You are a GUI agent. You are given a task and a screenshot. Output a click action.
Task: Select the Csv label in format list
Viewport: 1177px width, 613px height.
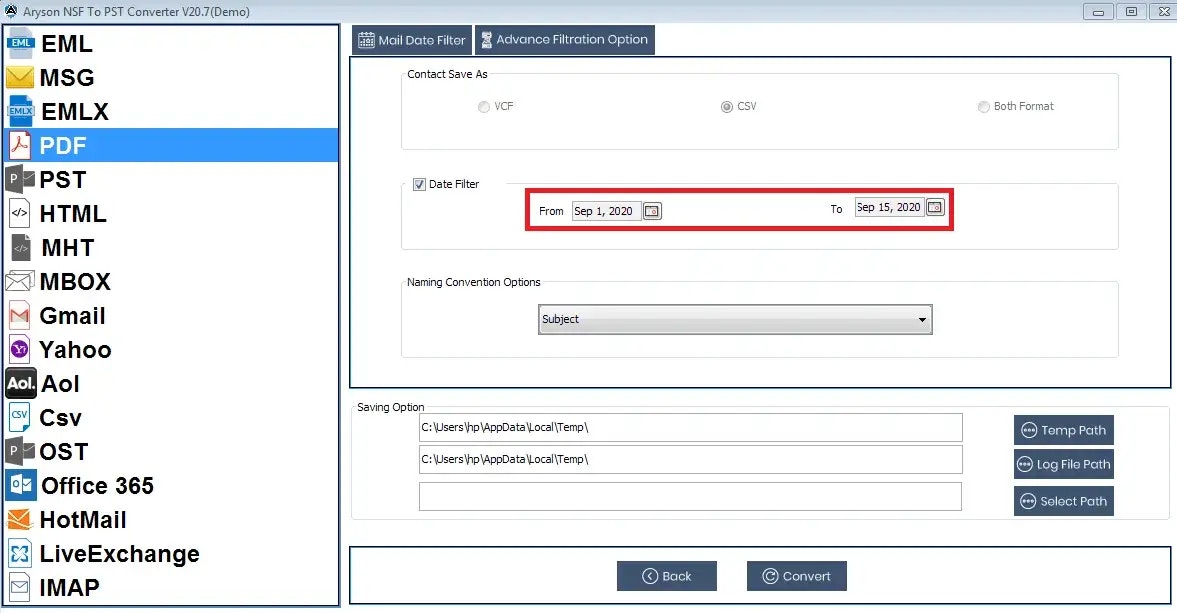coord(61,417)
